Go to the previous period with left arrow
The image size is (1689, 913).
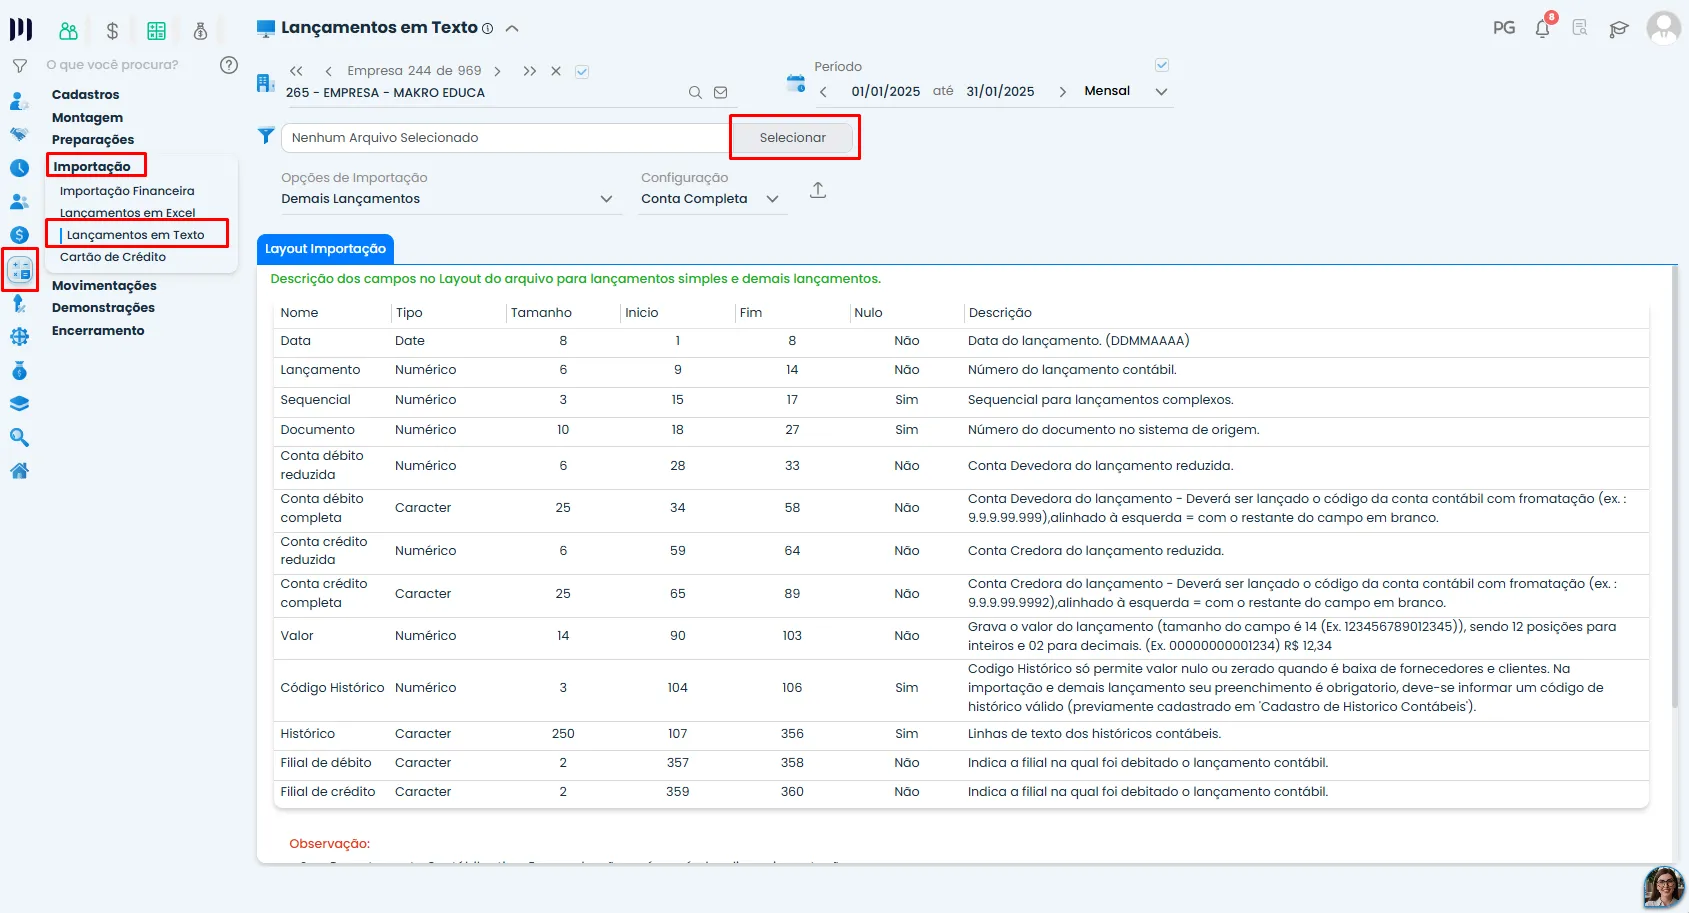coord(823,92)
